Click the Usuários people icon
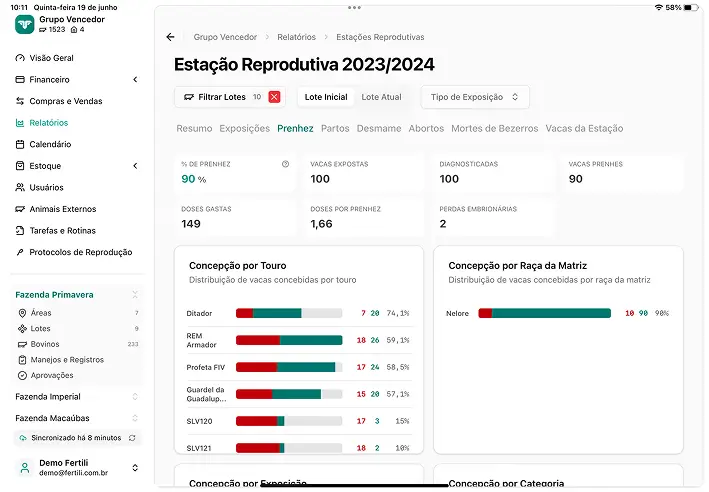This screenshot has width=709, height=492. [20, 187]
